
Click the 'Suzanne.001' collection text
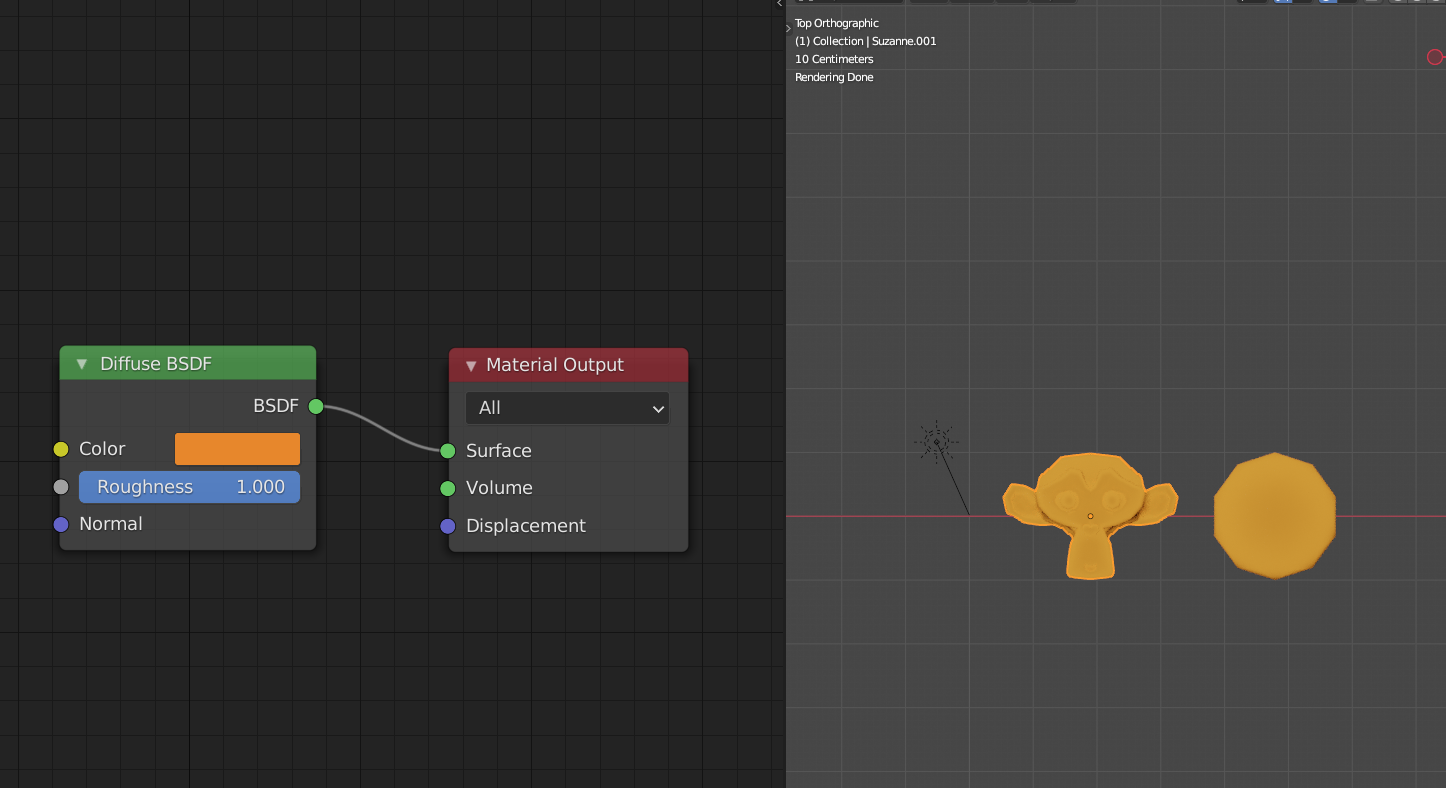(x=904, y=41)
